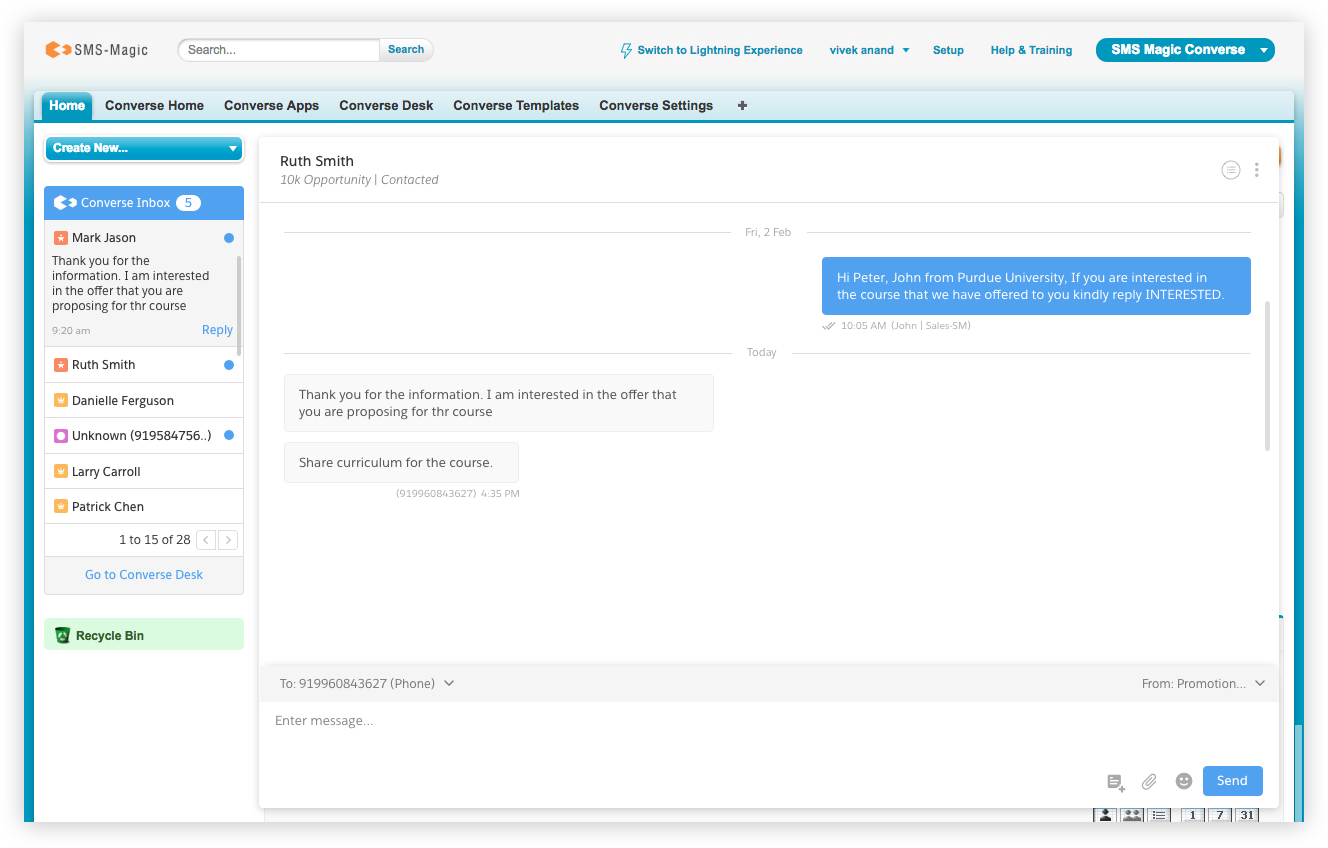Insert a message template via template icon
Viewport: 1328px width, 848px height.
click(x=1116, y=782)
